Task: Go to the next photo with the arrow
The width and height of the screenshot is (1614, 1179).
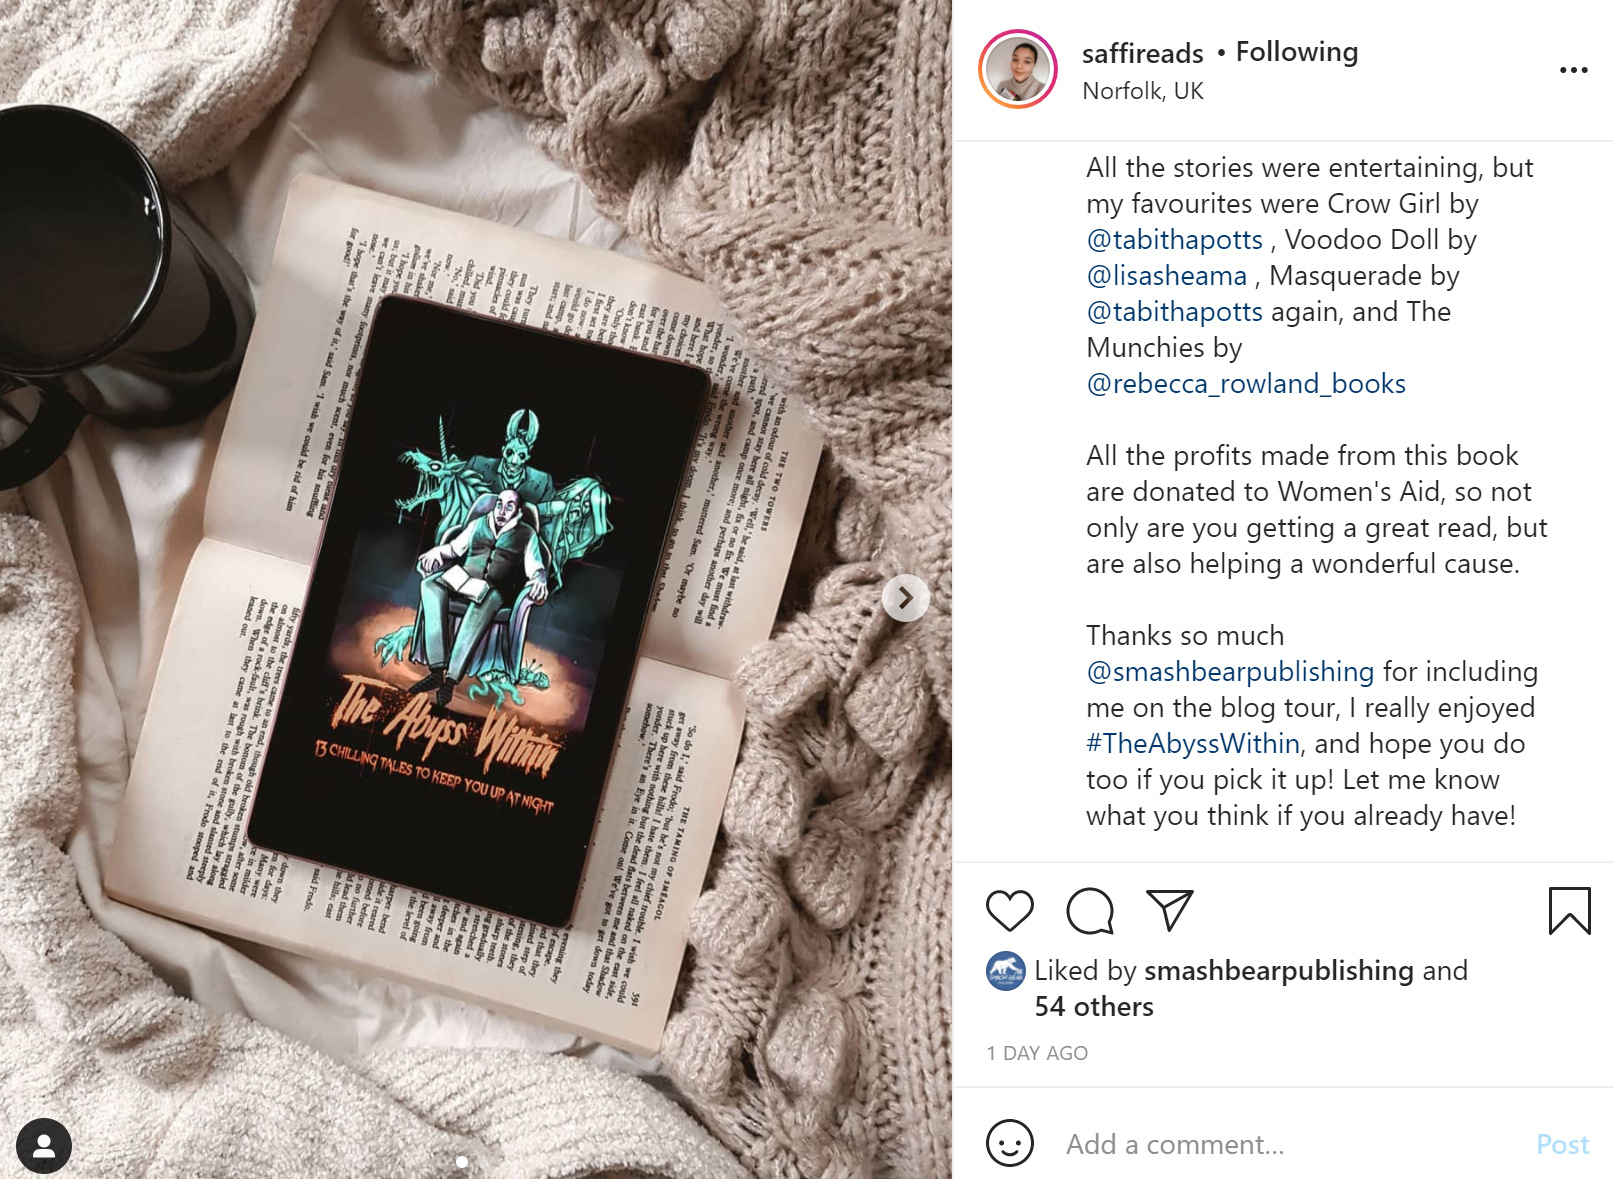Action: coord(906,598)
